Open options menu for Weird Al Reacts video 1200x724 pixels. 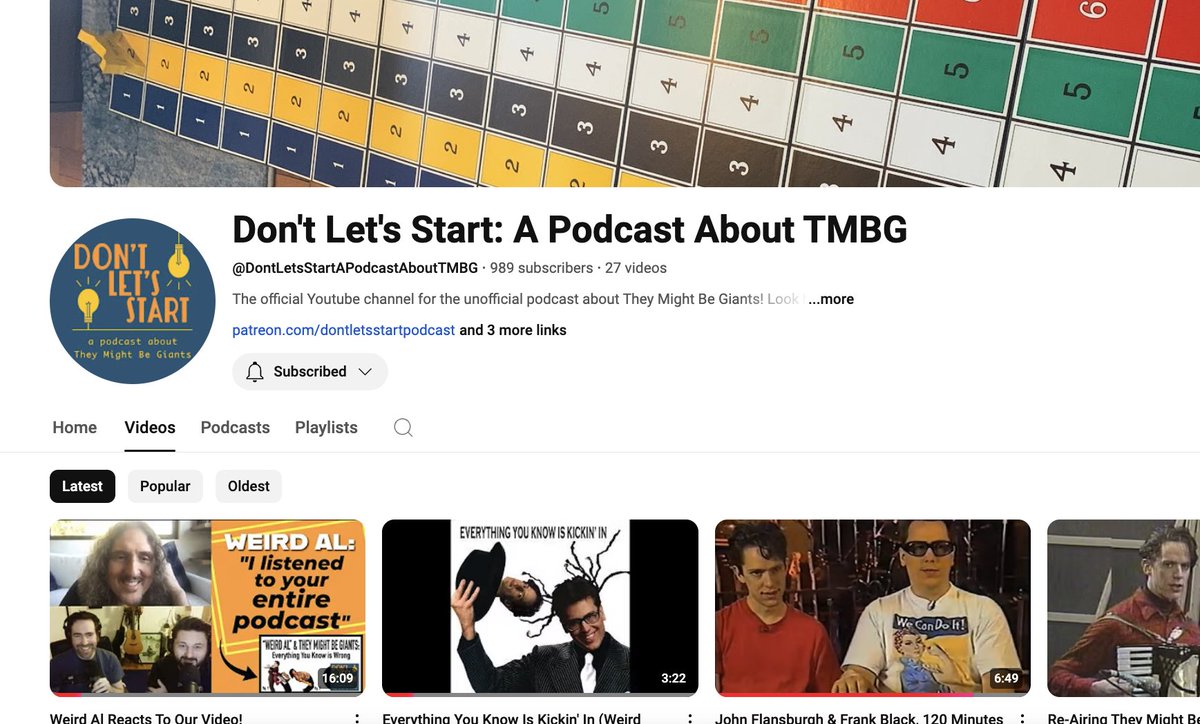[x=357, y=718]
